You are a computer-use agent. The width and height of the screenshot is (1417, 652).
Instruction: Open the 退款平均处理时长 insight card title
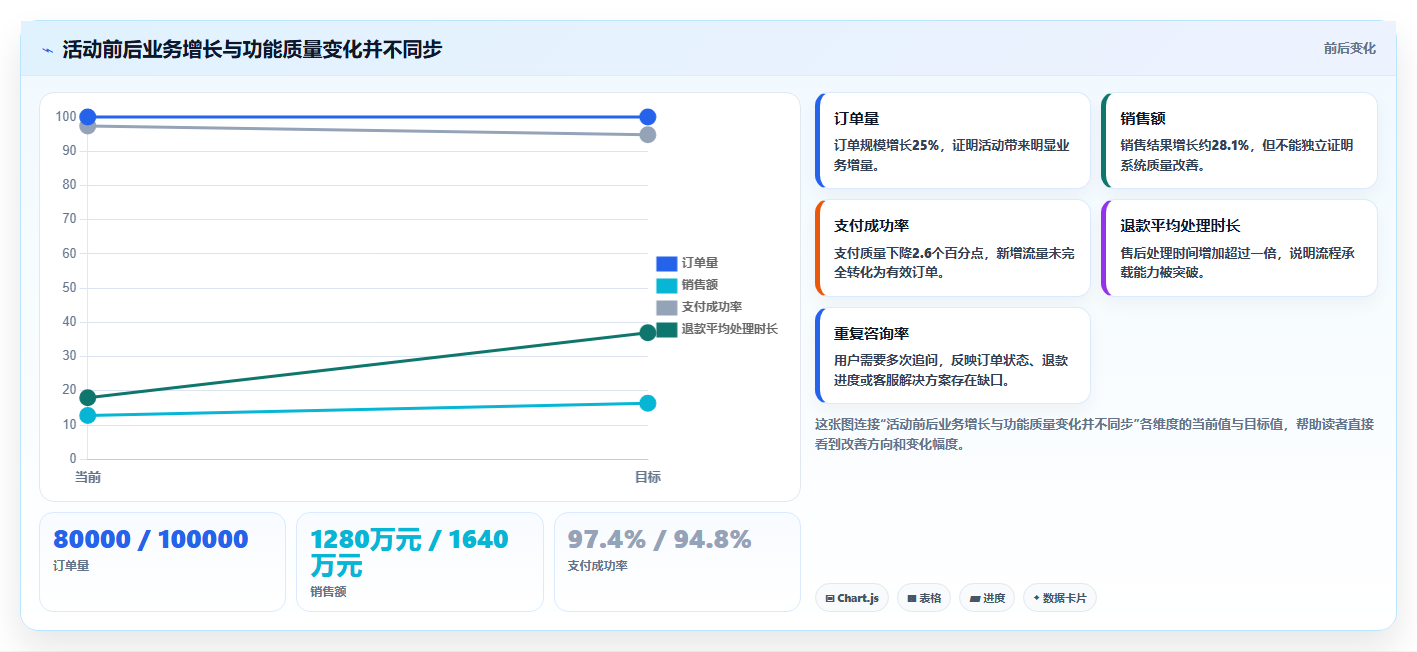click(1180, 226)
